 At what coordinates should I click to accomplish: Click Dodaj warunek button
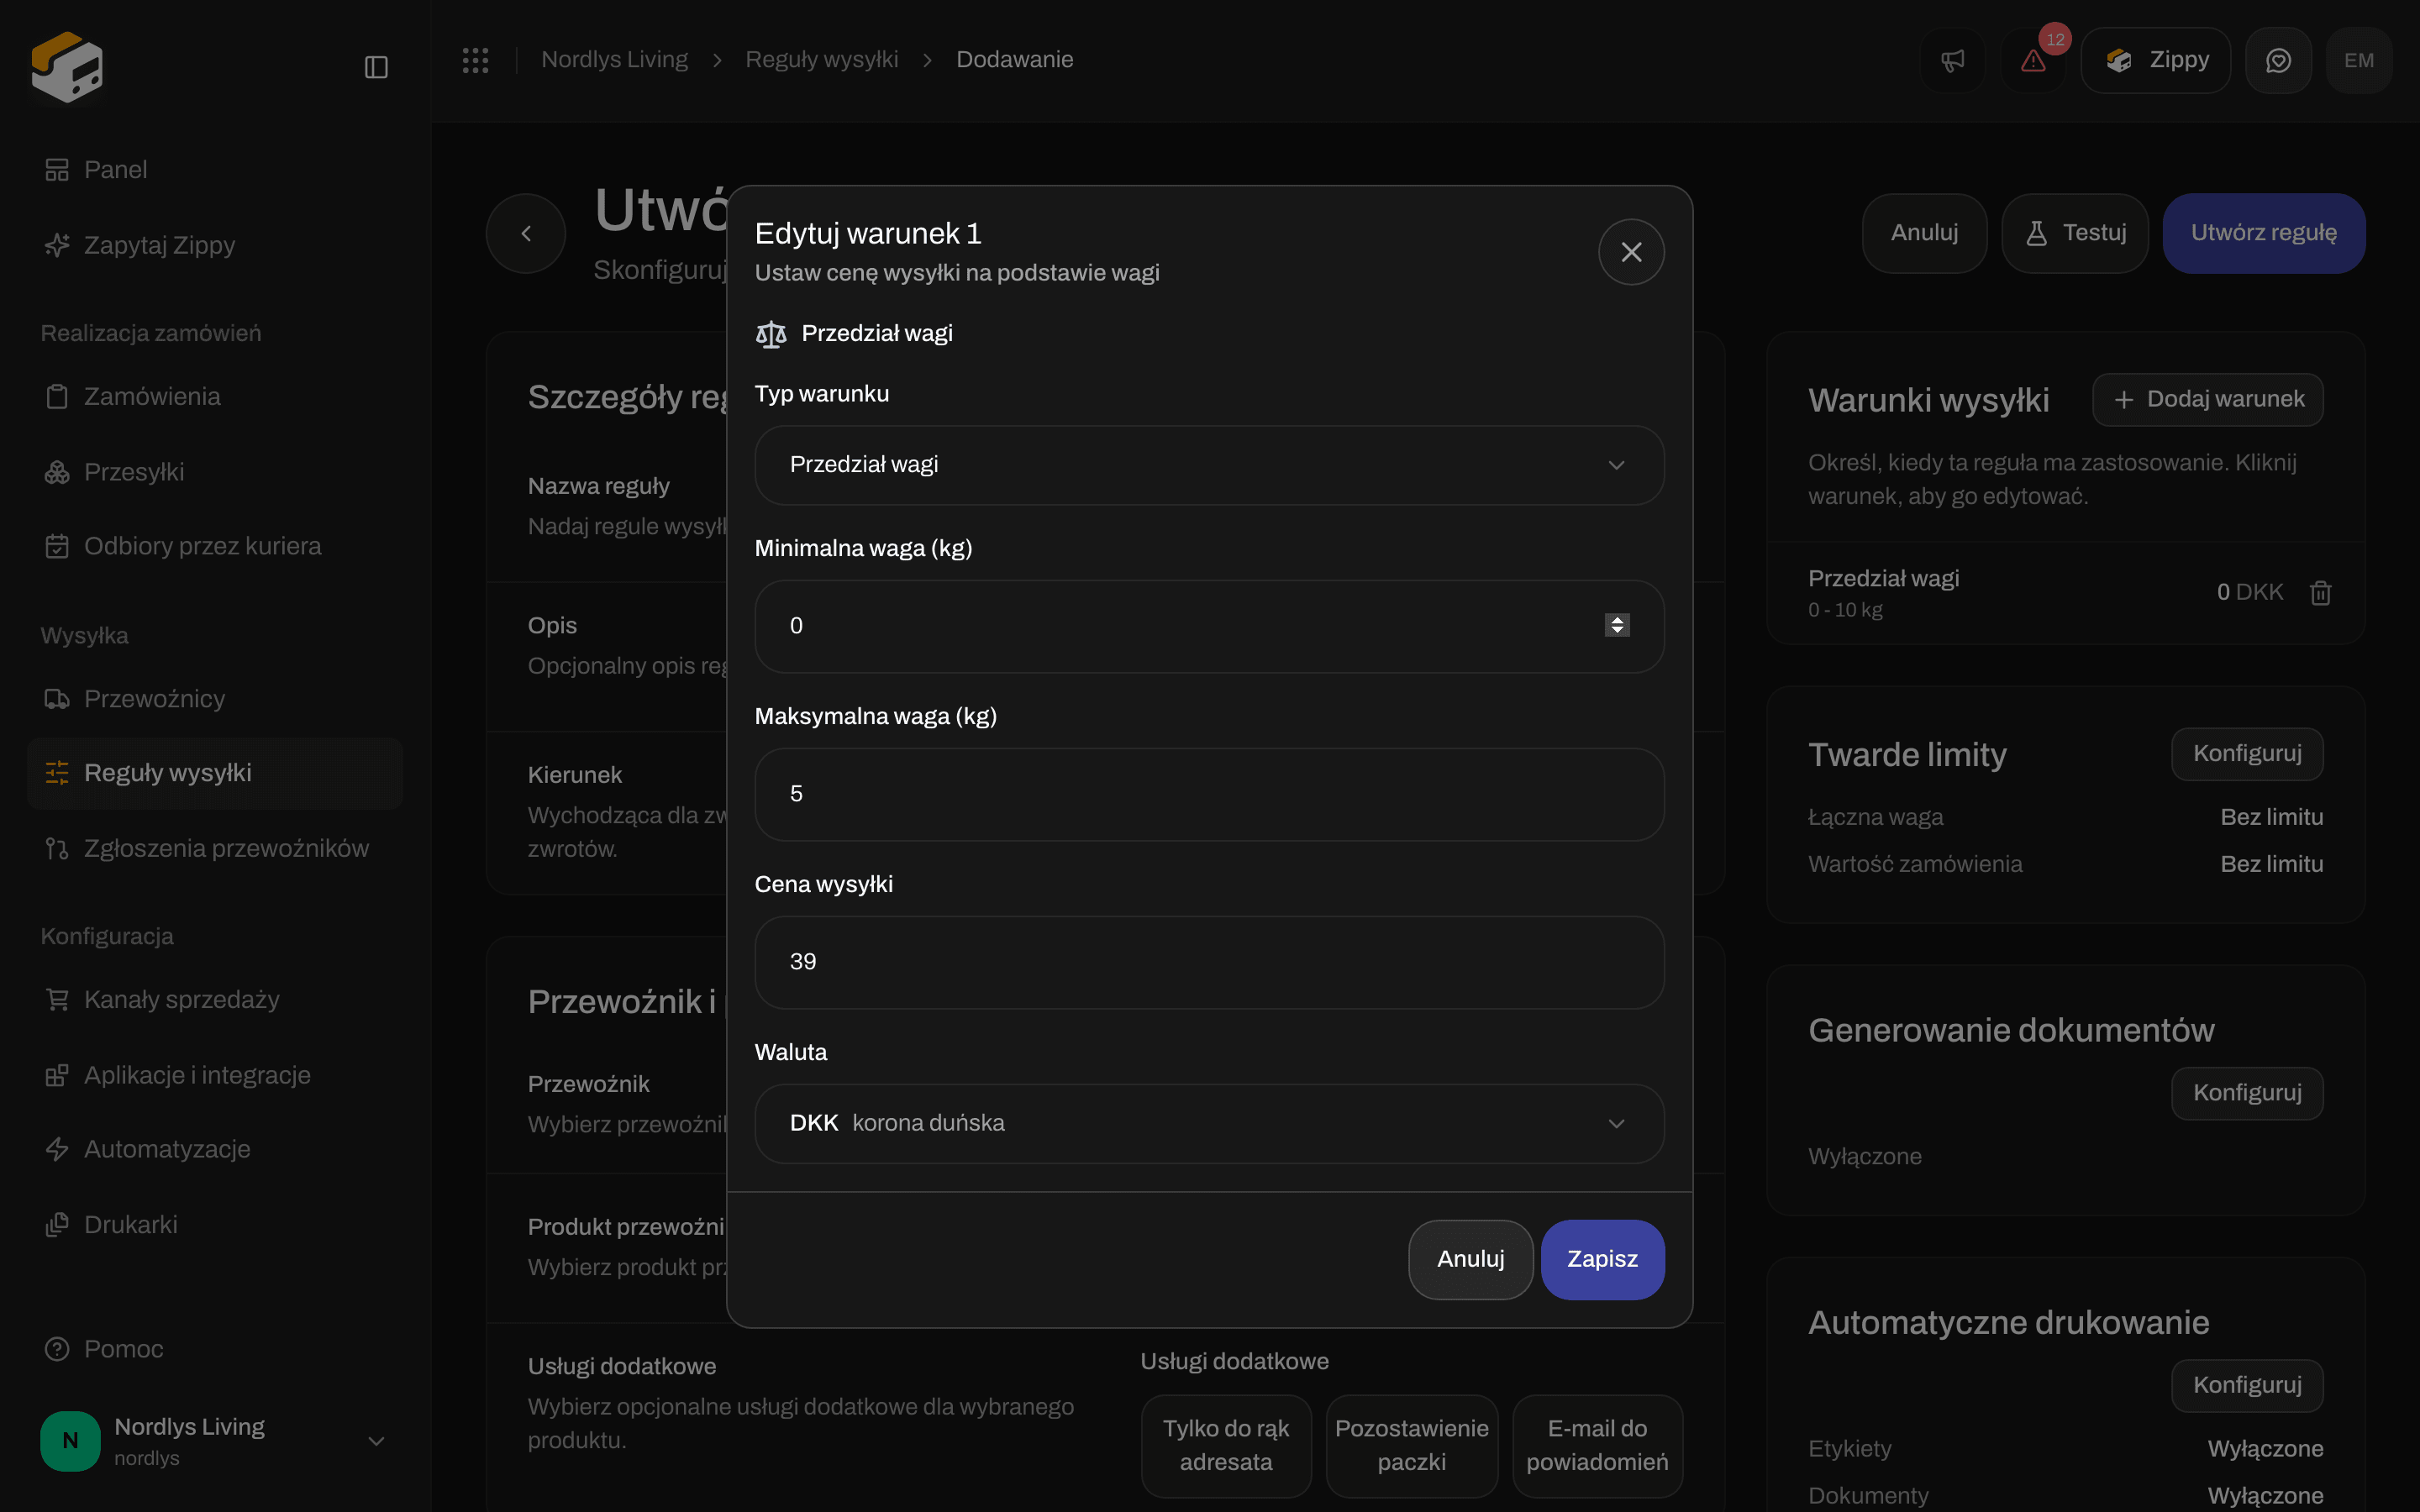pyautogui.click(x=2208, y=400)
